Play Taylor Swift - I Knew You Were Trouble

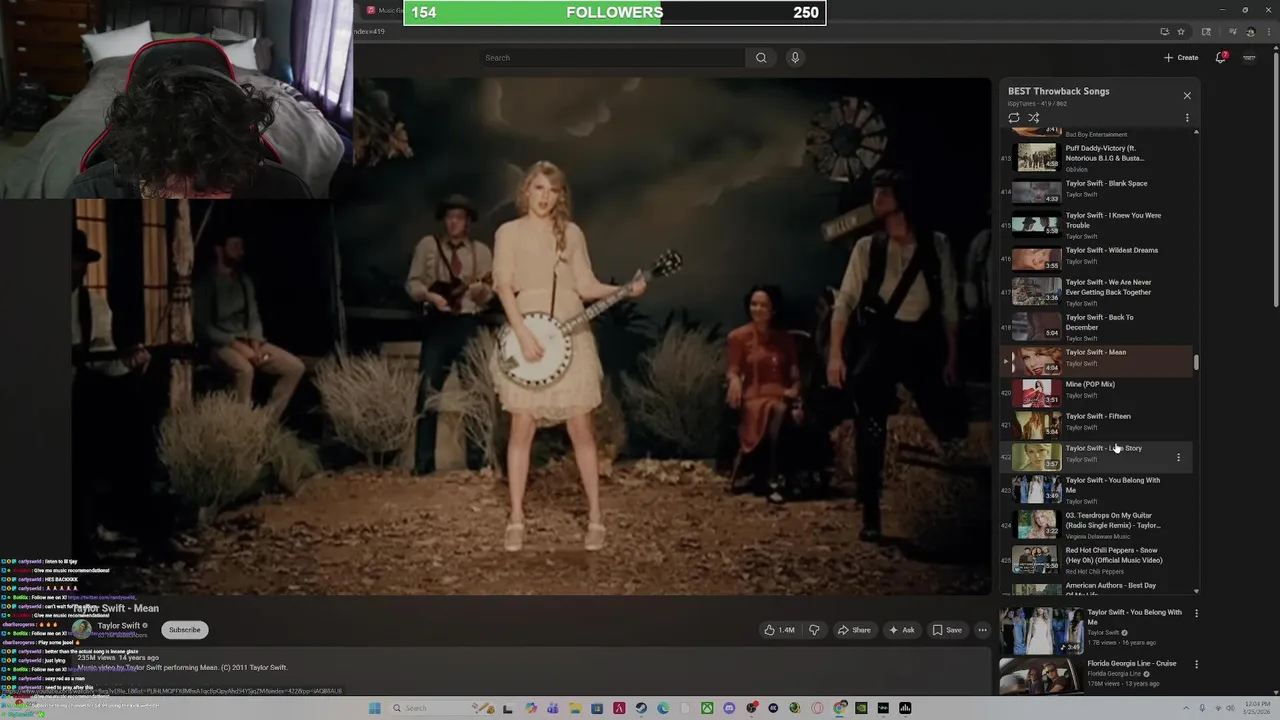(1097, 224)
